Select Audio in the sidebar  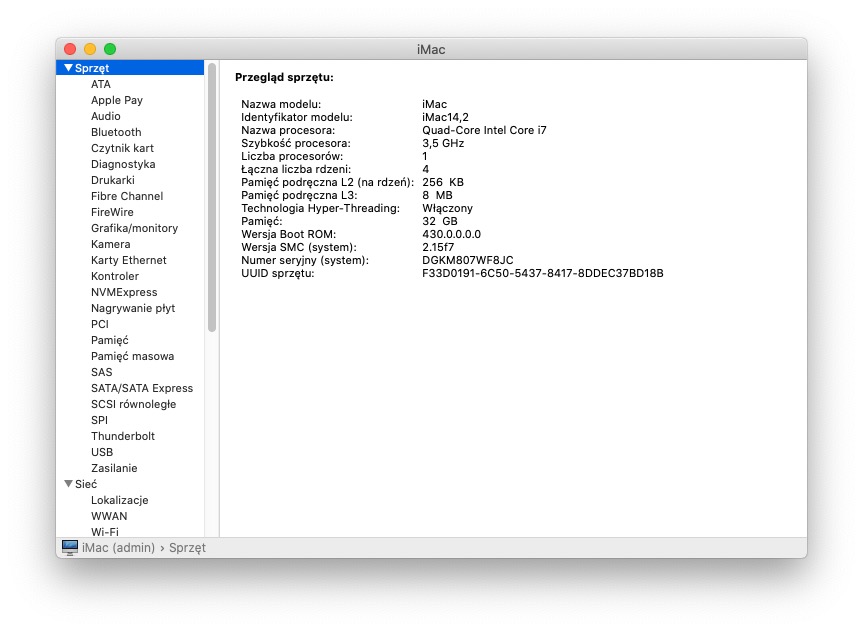click(106, 116)
